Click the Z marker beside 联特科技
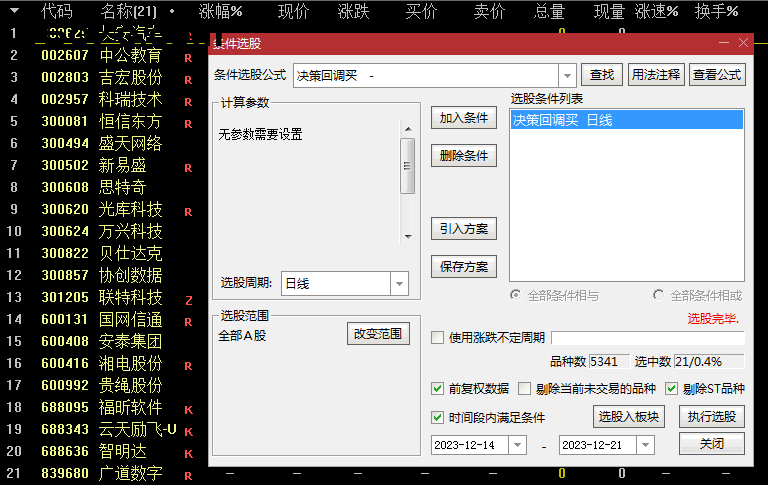Viewport: 768px width, 485px height. (x=189, y=300)
